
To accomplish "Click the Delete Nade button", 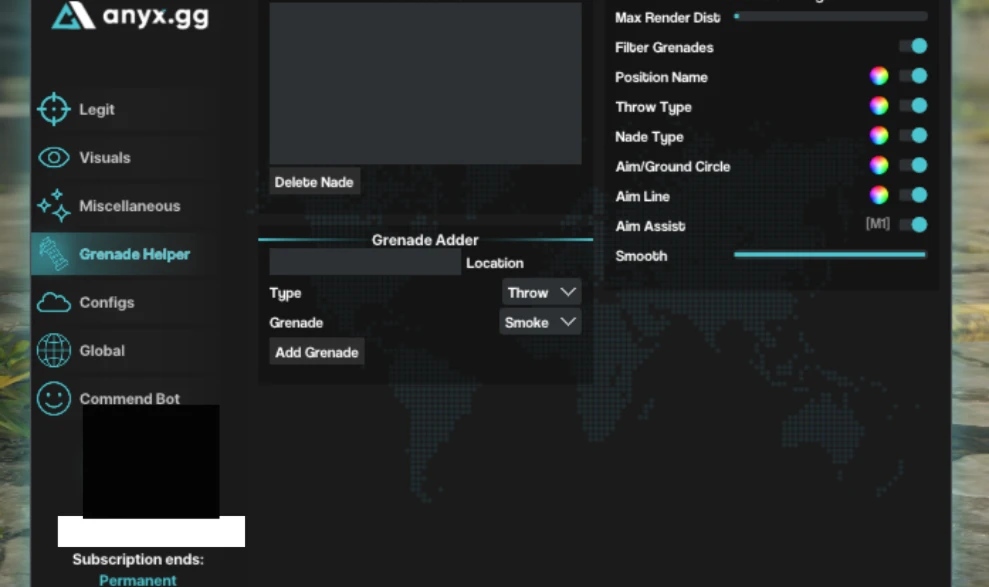I will click(314, 182).
